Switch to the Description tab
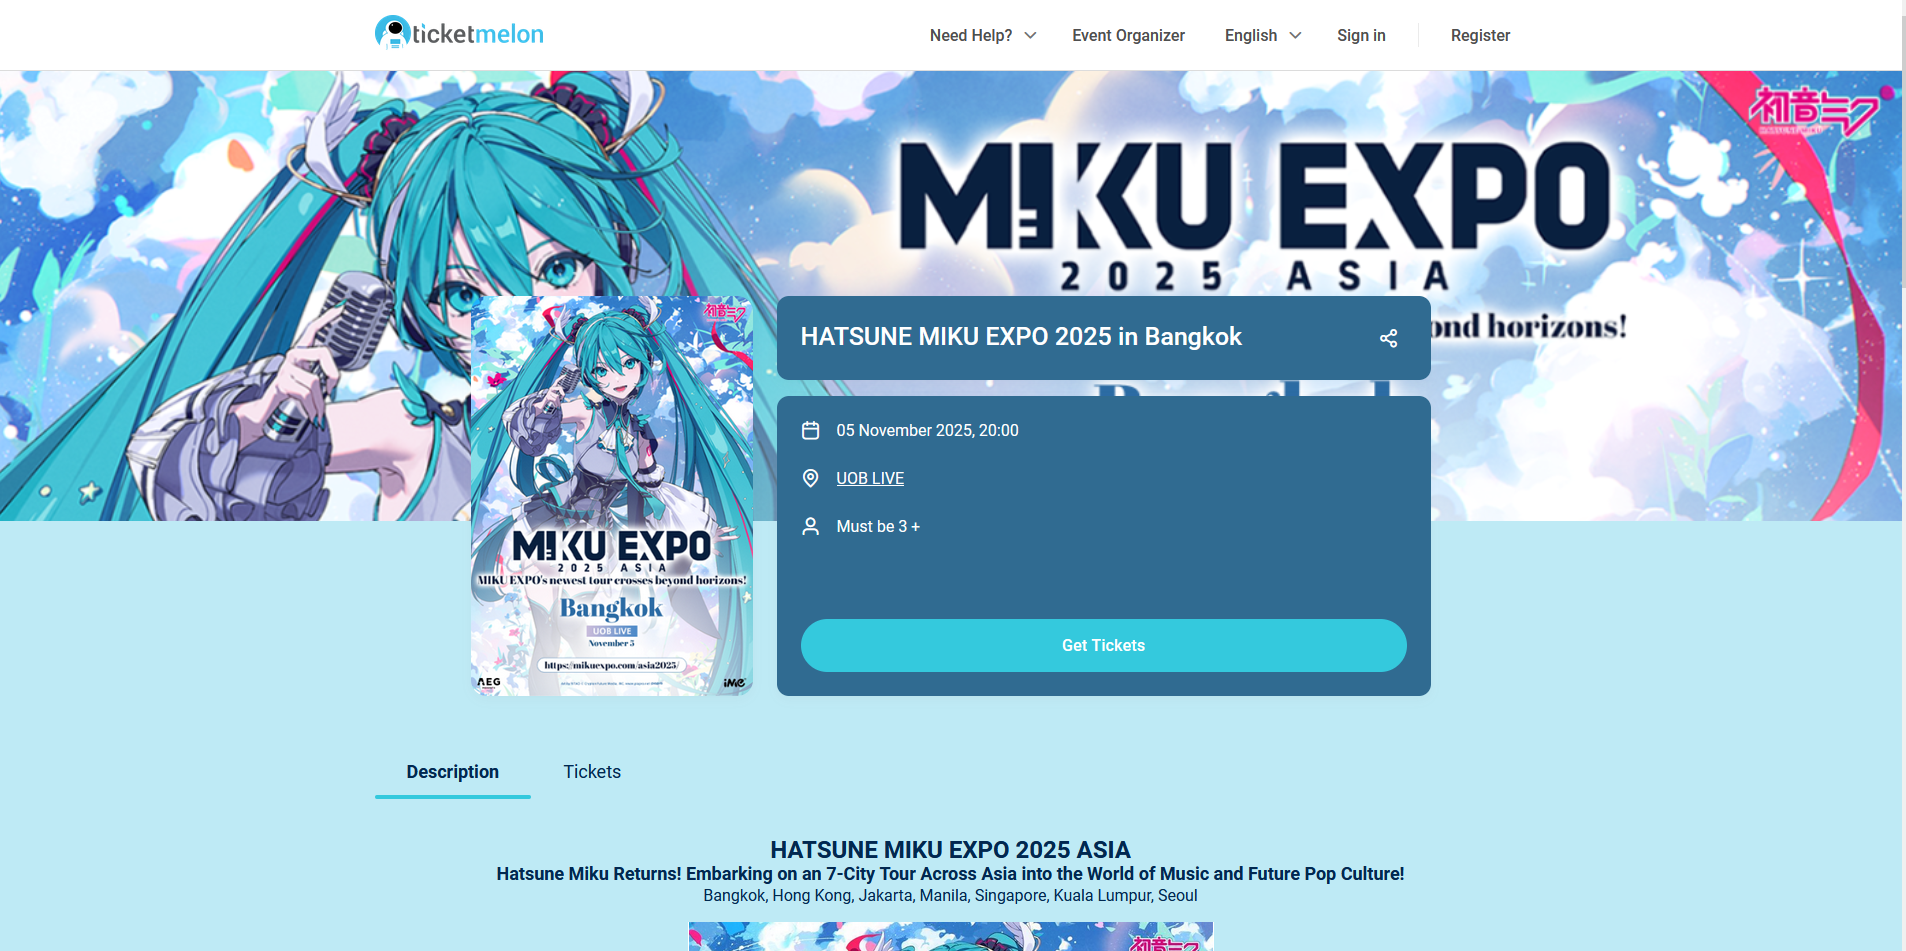 pos(452,772)
